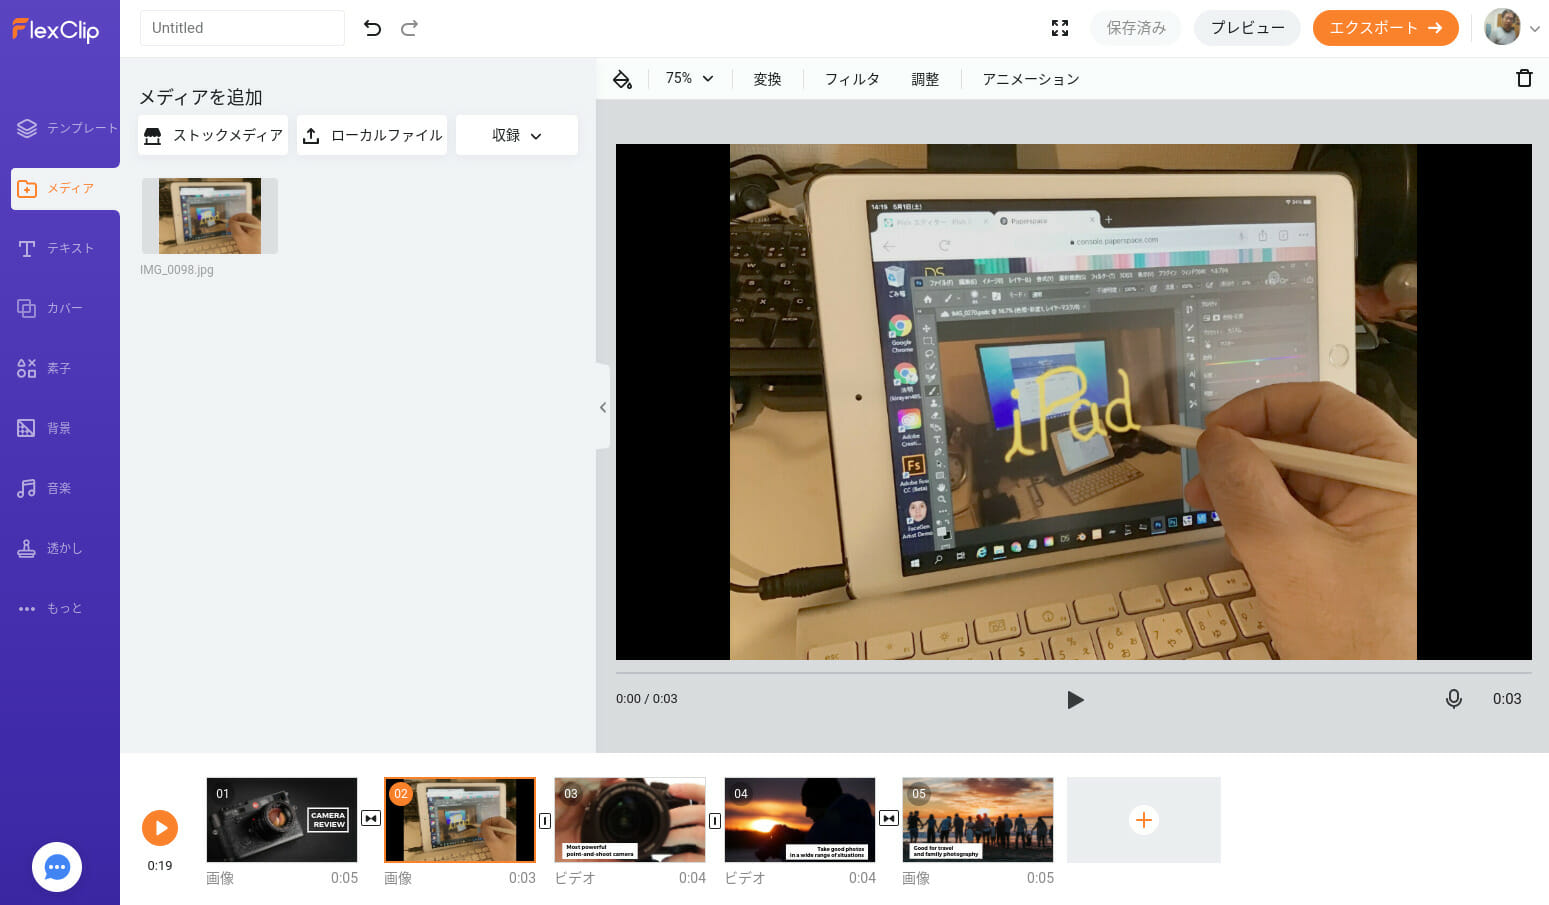Enter fullscreen mode with the expand icon
1549x905 pixels.
tap(1060, 28)
